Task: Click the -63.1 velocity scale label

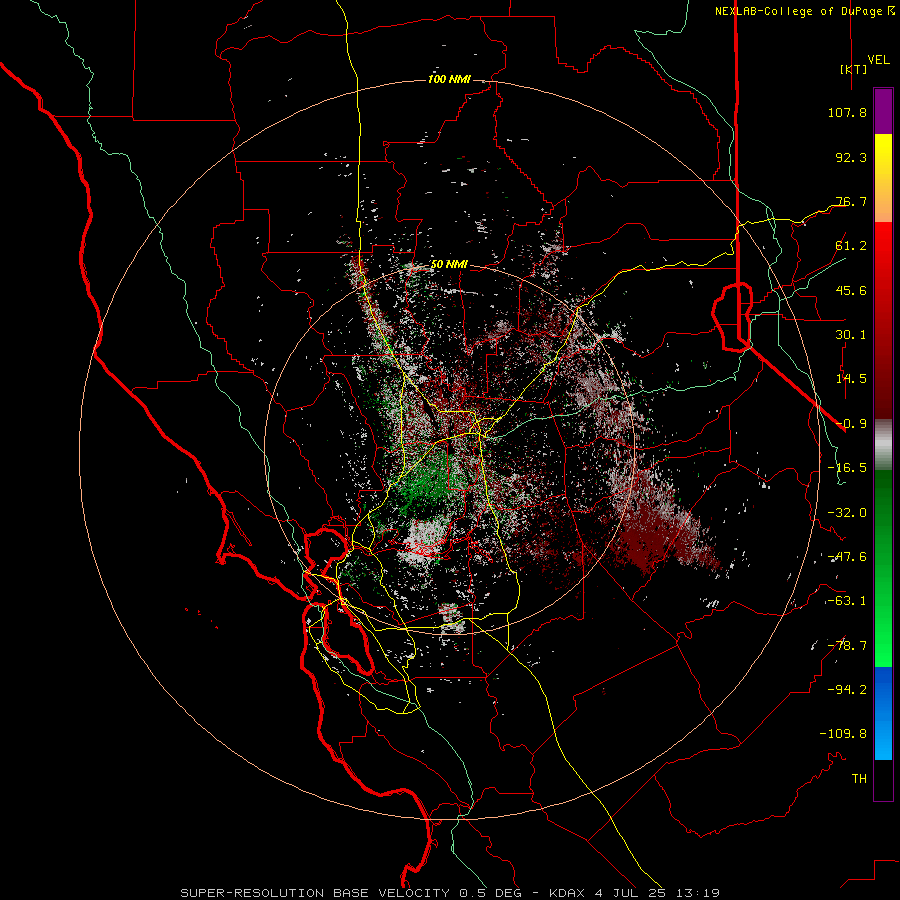Action: click(x=847, y=601)
